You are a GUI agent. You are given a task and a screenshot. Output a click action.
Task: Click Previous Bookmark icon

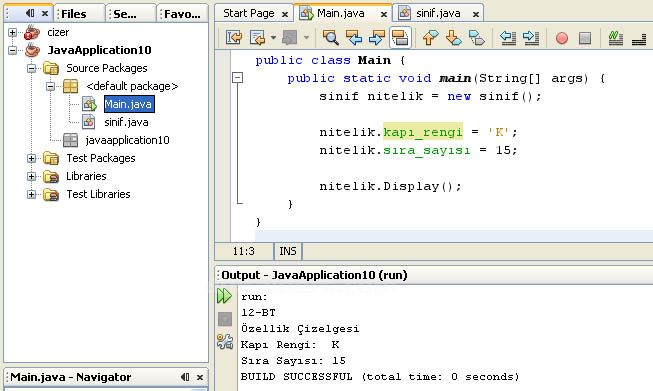430,38
